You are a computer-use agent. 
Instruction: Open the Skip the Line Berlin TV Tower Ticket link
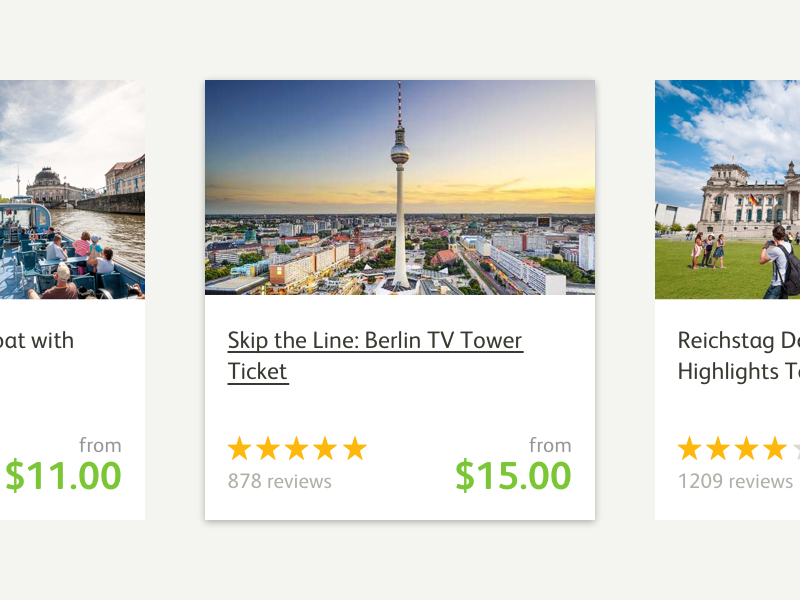point(375,355)
